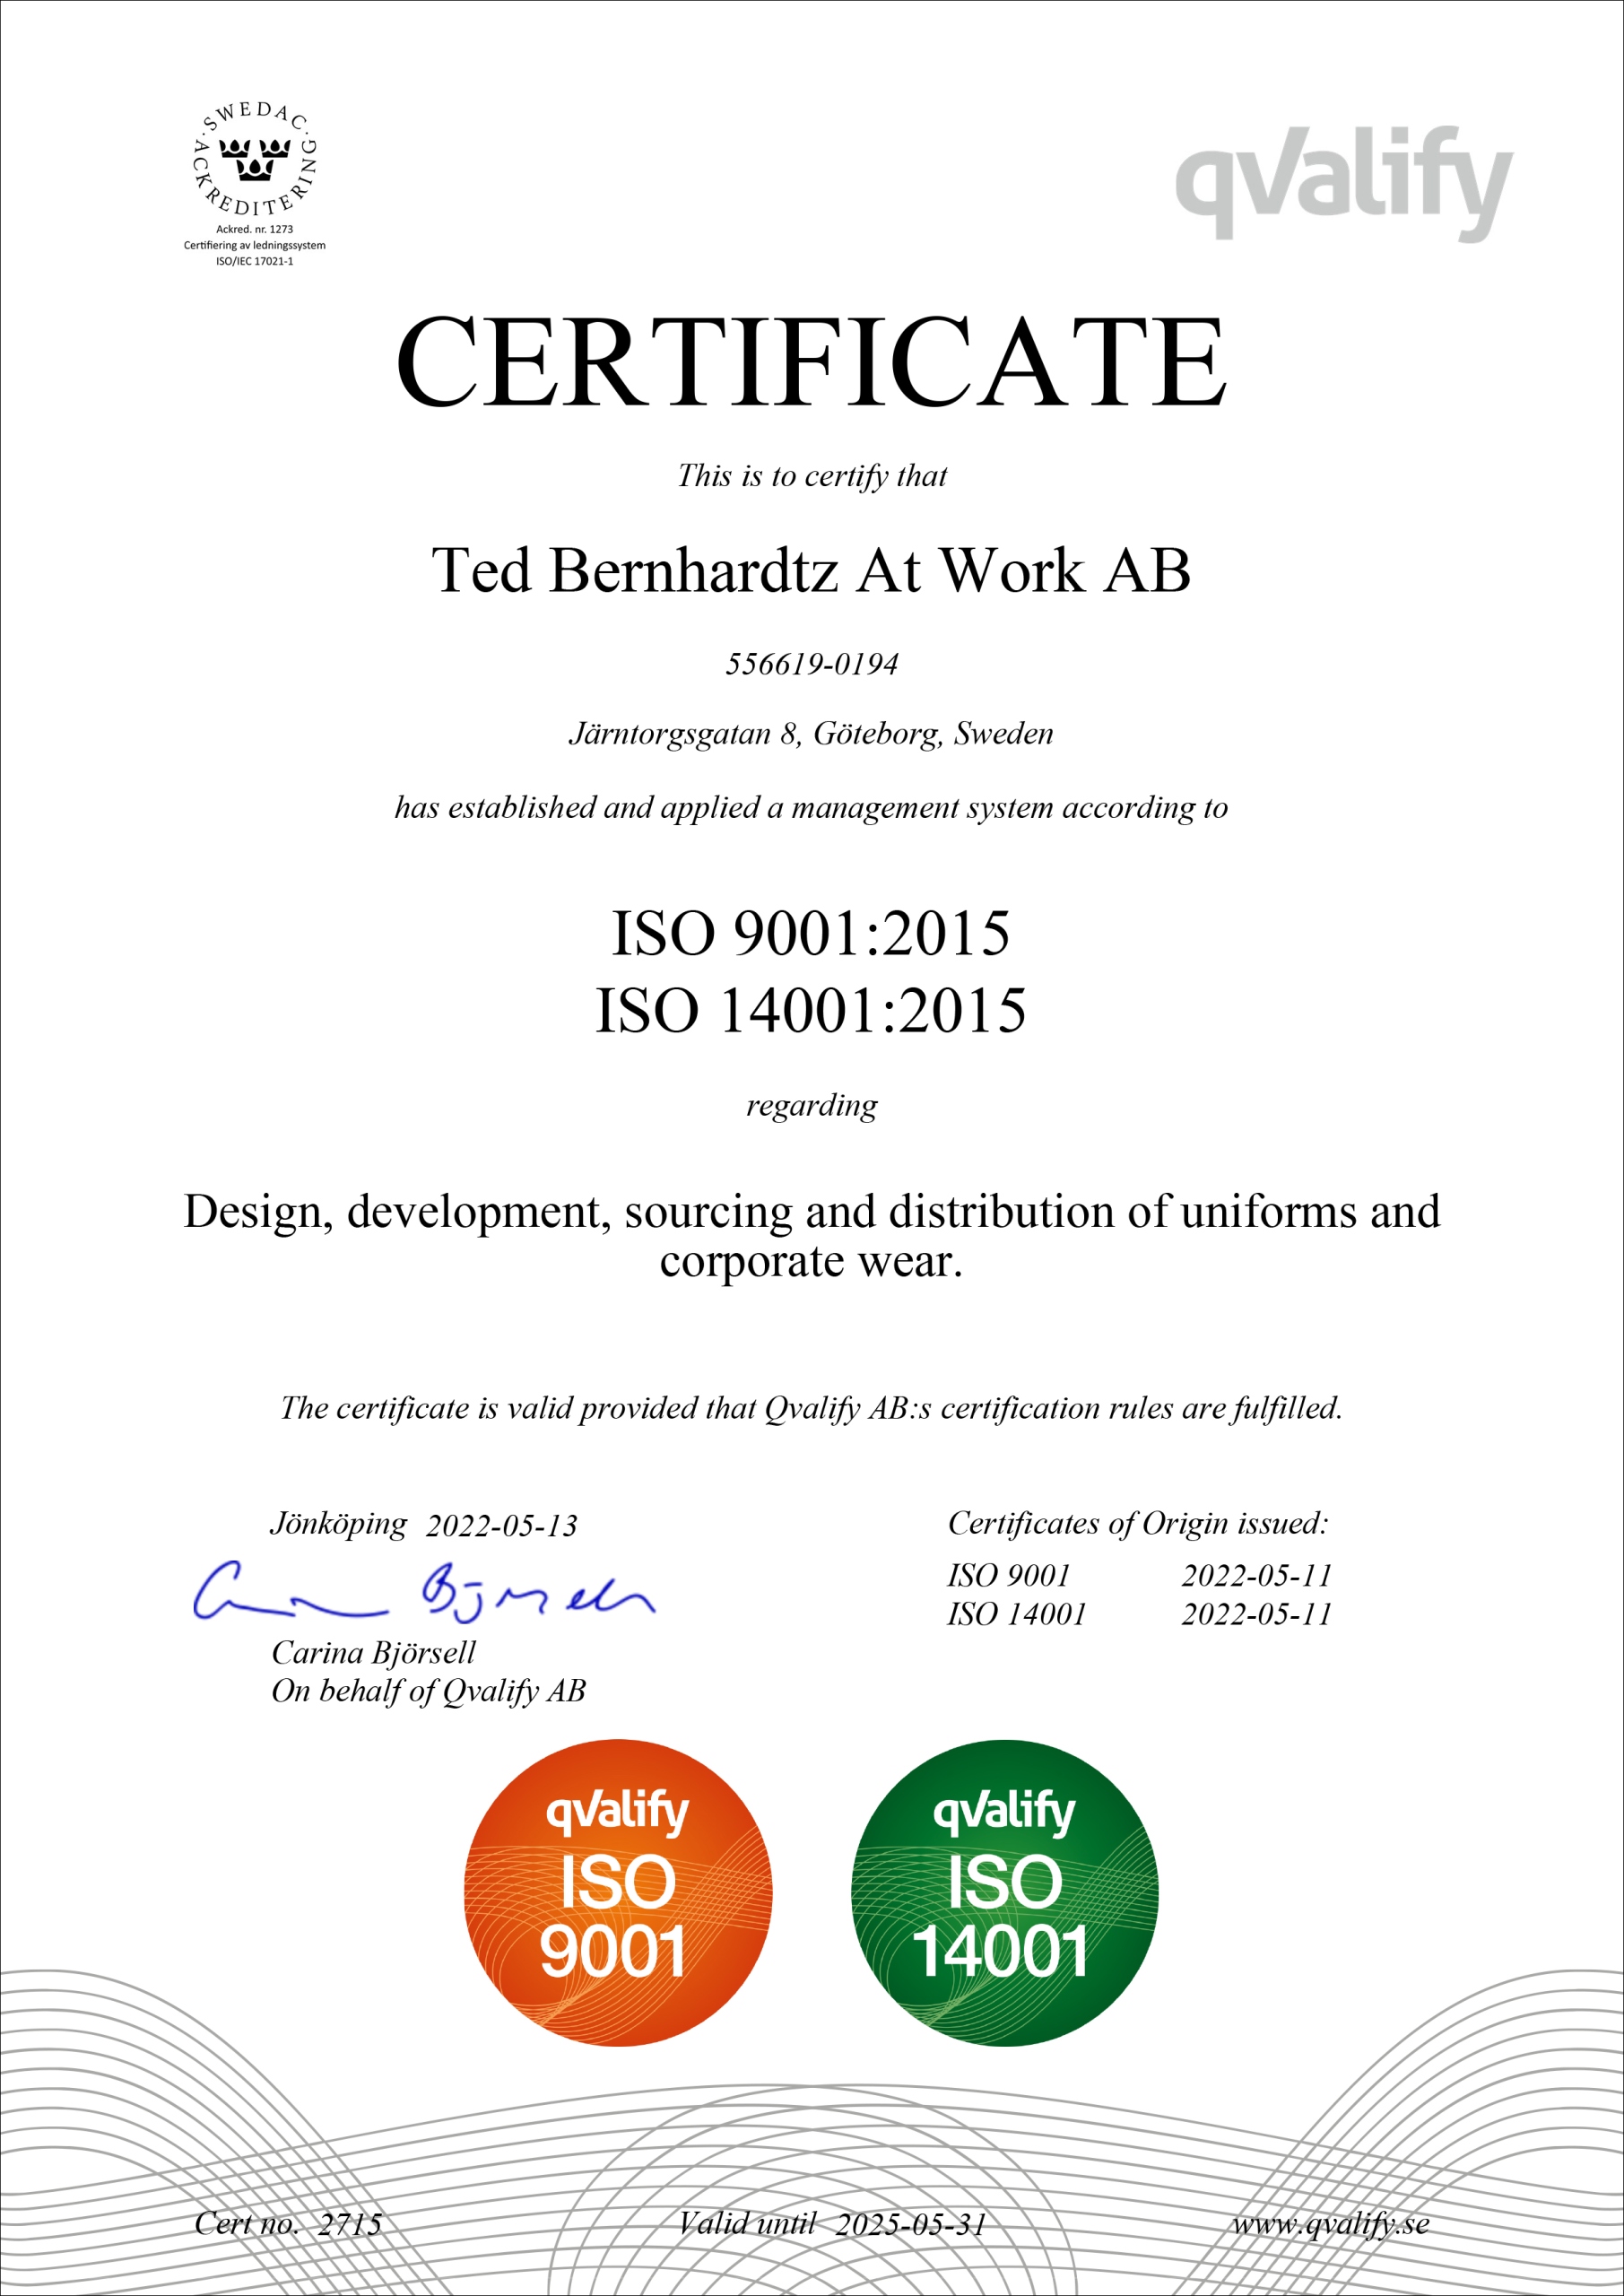Click 'On behalf of Qvalify AB'
This screenshot has height=2296, width=1624.
point(428,1691)
